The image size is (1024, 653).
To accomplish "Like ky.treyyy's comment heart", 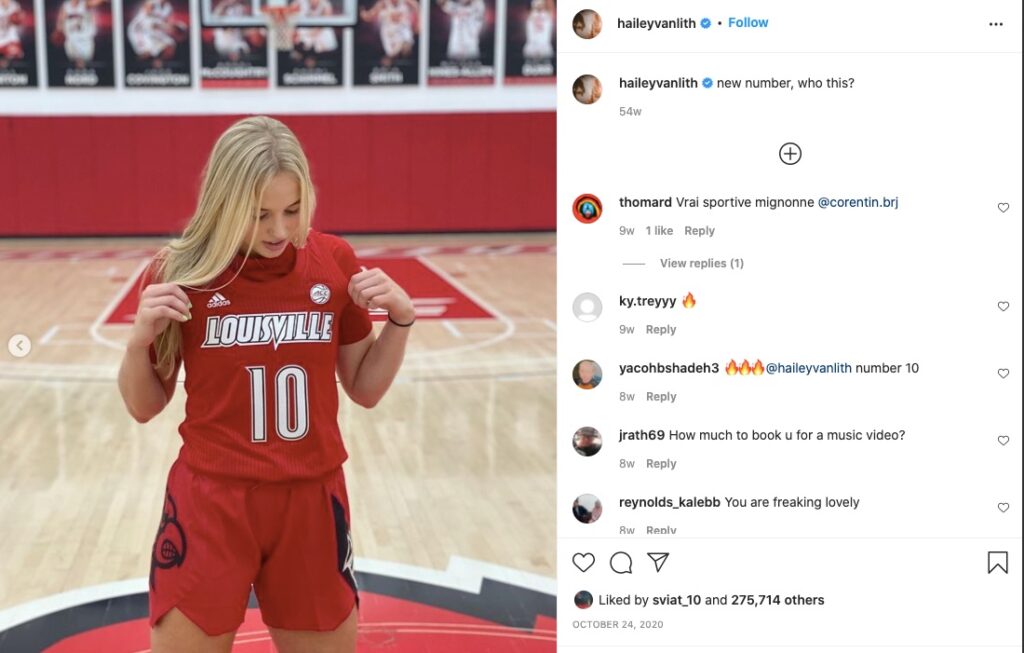I will tap(1003, 306).
